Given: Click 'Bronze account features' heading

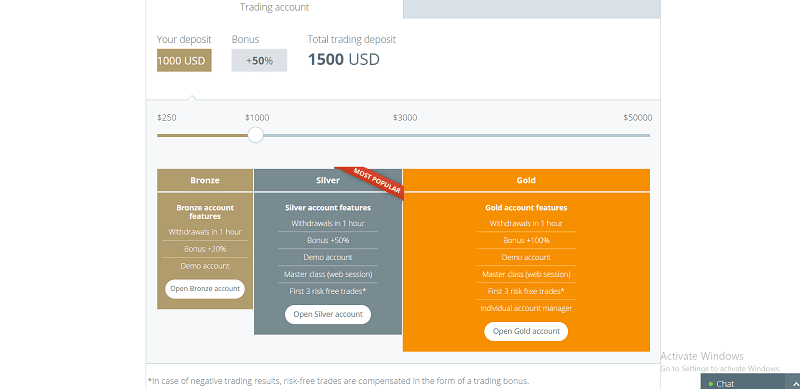Looking at the screenshot, I should (x=205, y=212).
